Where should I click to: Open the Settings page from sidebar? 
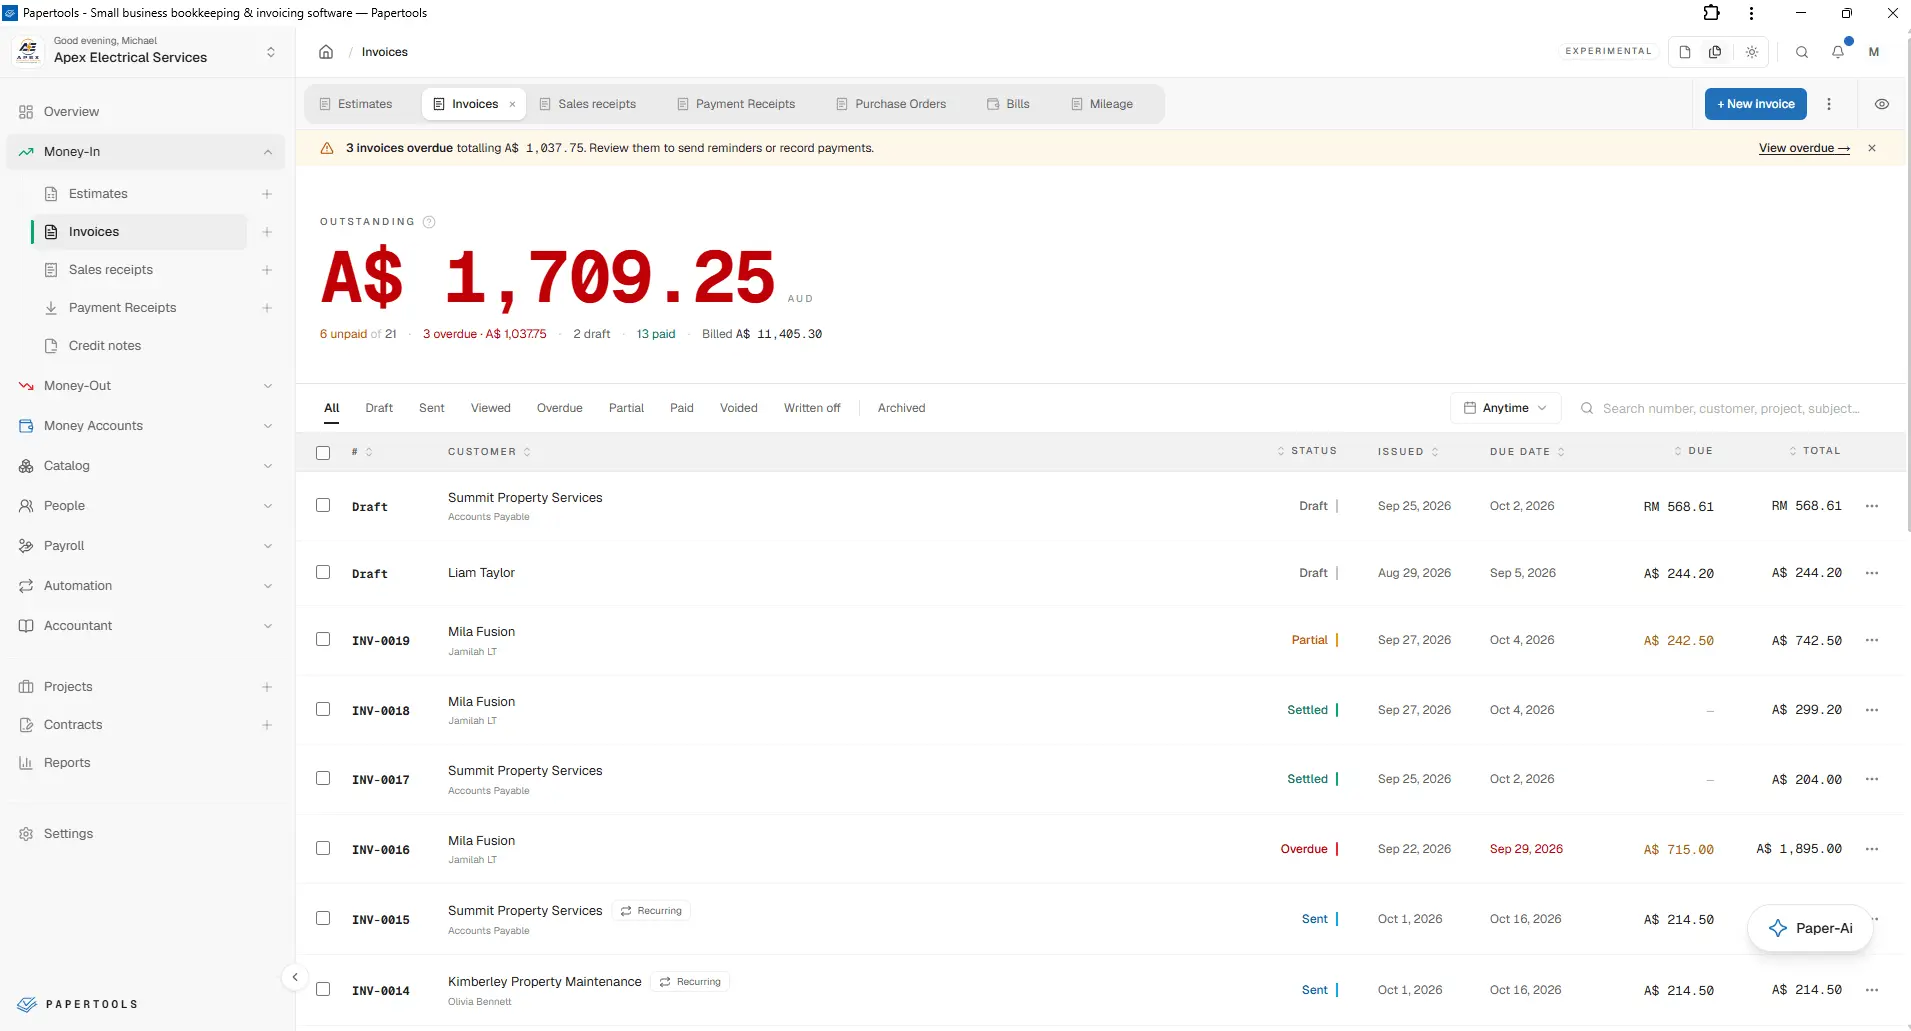click(x=68, y=834)
